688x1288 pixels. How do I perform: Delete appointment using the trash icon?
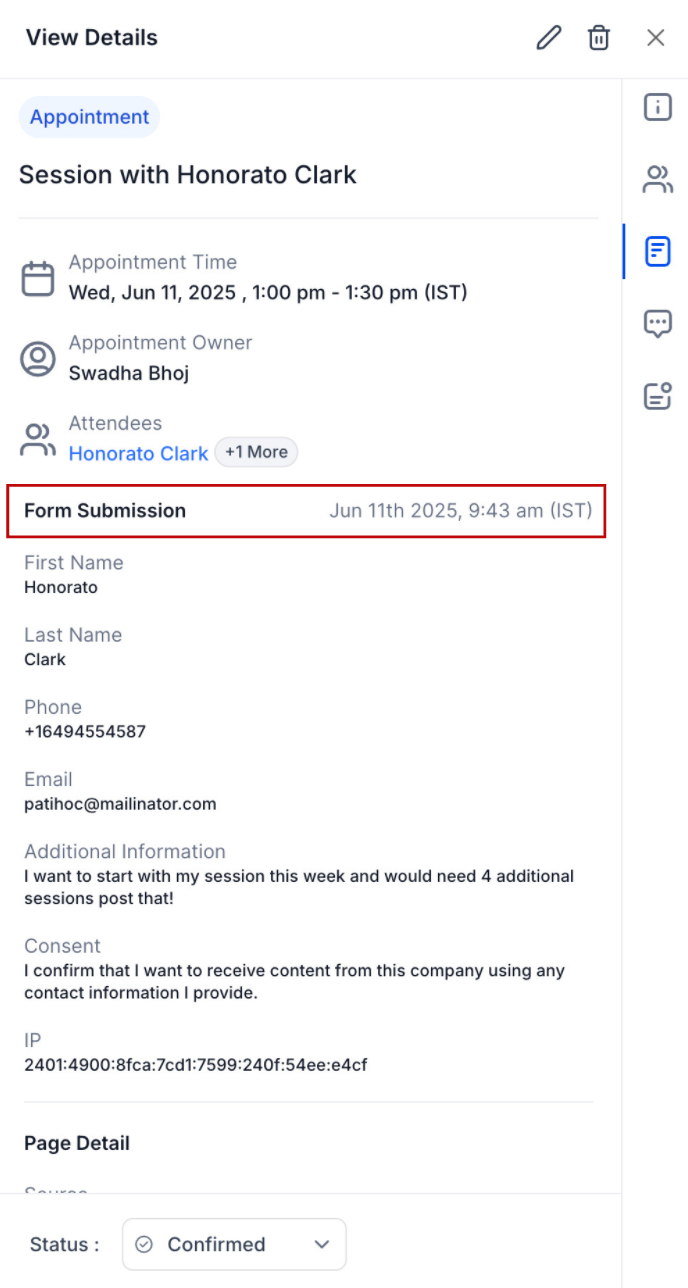[599, 38]
